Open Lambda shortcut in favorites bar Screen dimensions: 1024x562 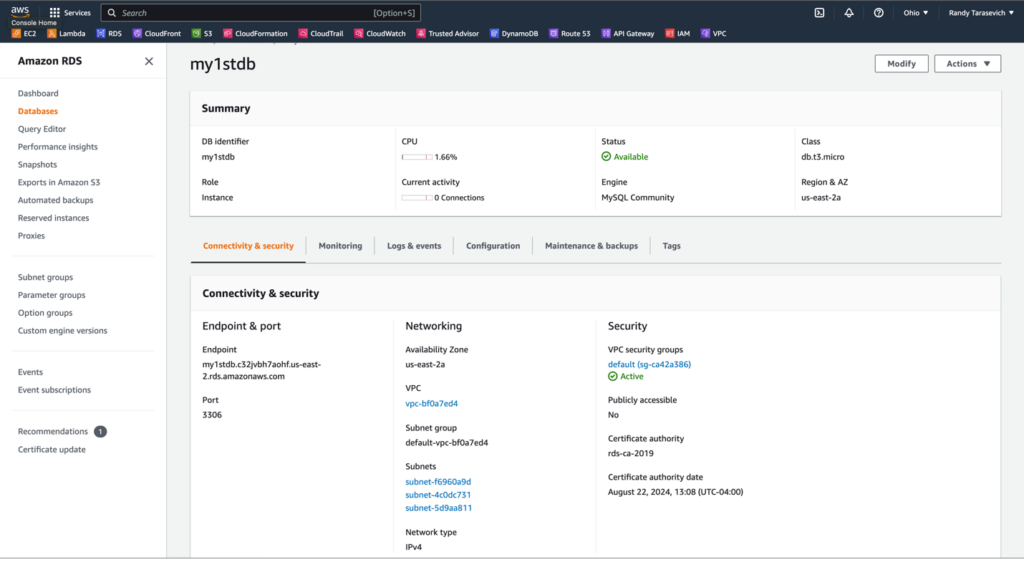(x=66, y=33)
